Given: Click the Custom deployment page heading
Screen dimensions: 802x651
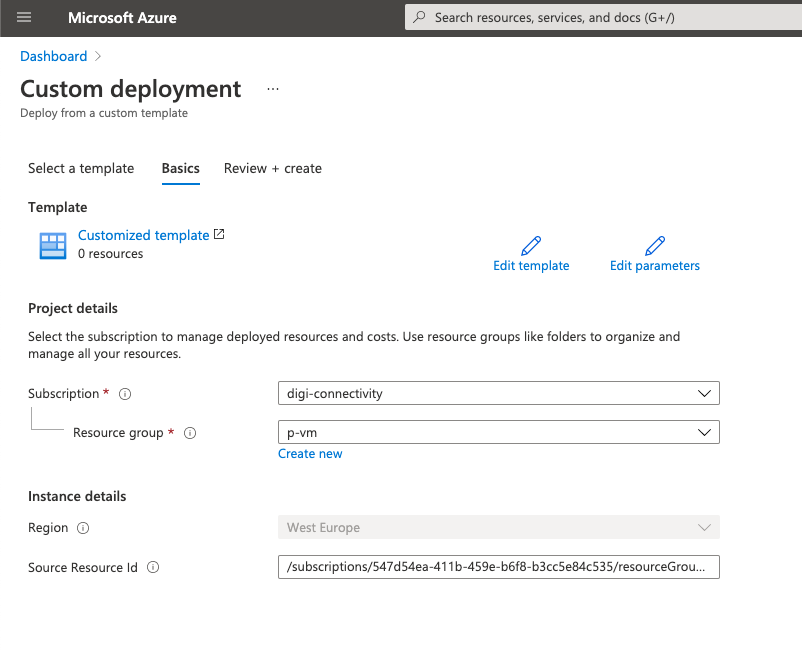Looking at the screenshot, I should (130, 89).
